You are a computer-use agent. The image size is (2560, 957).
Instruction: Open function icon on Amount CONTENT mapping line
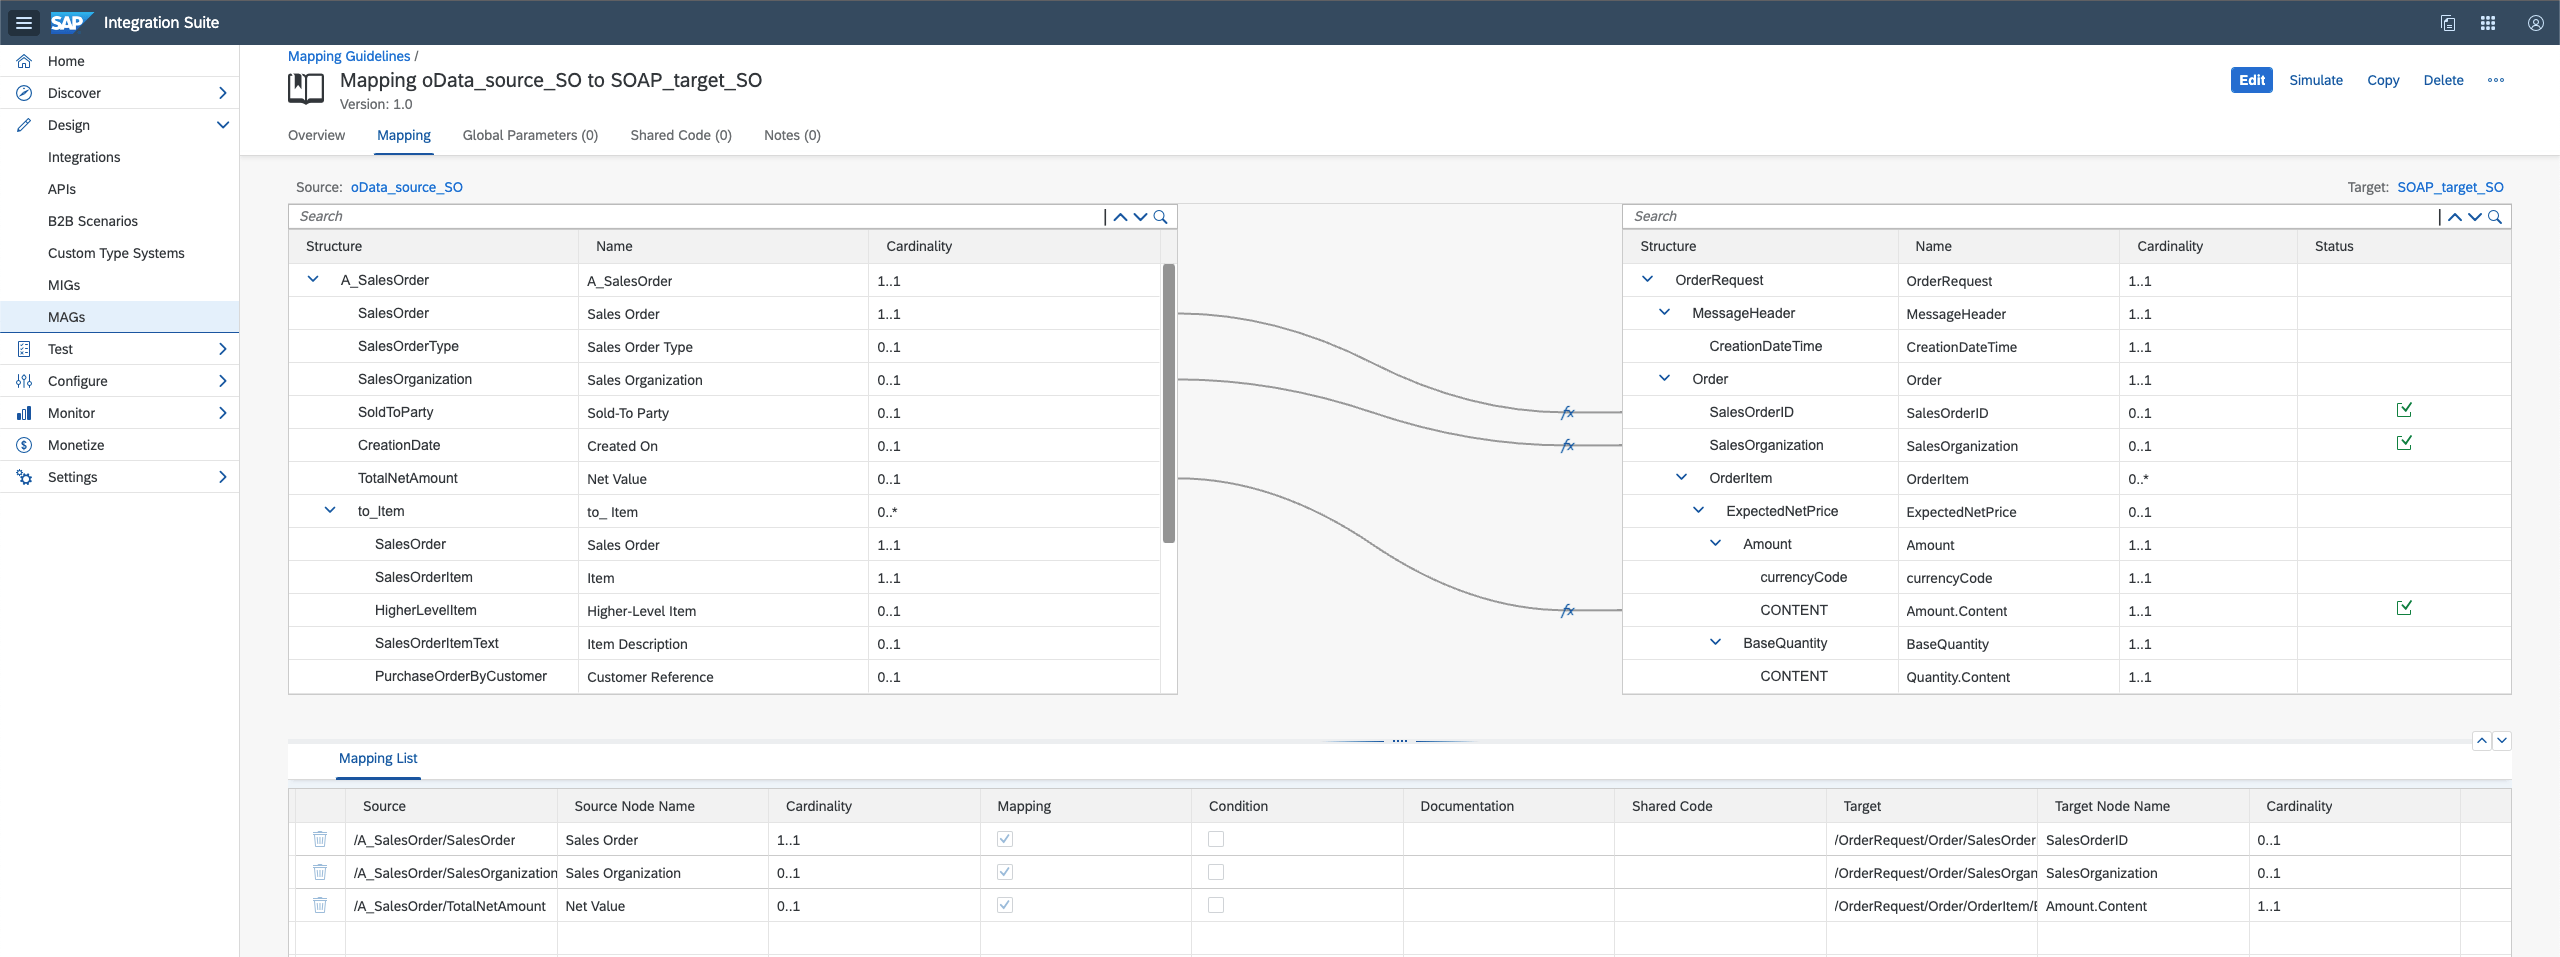coord(1568,610)
